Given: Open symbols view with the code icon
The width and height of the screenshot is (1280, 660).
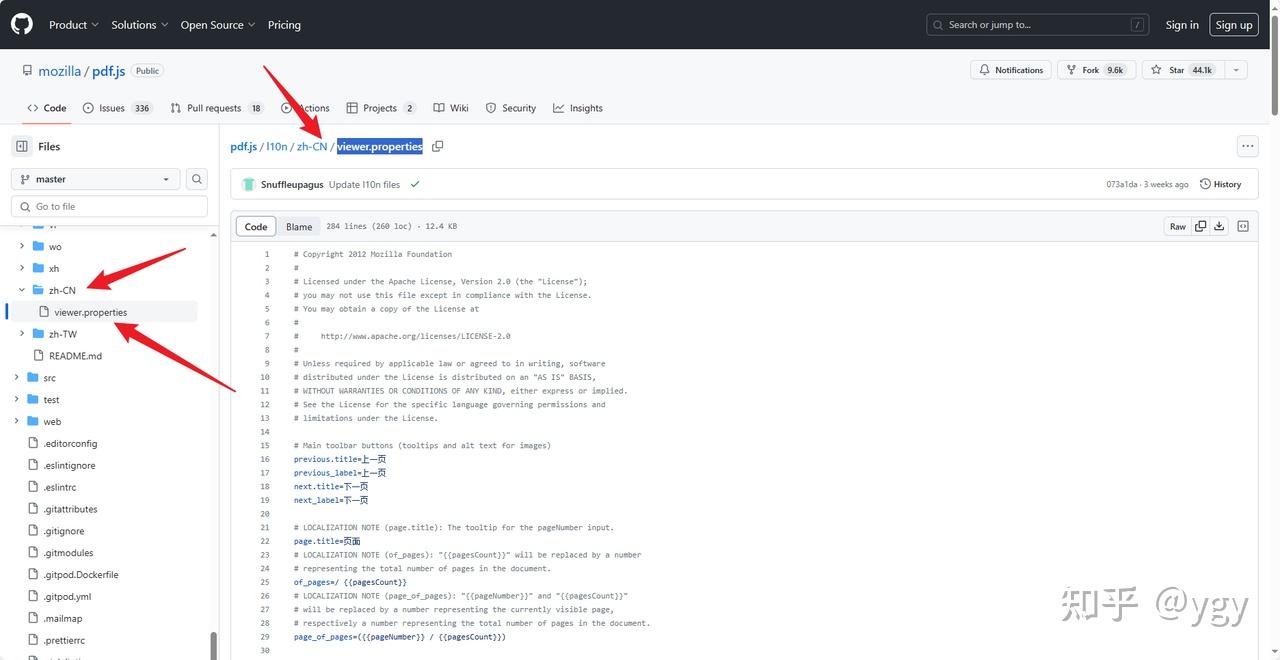Looking at the screenshot, I should pos(1242,226).
